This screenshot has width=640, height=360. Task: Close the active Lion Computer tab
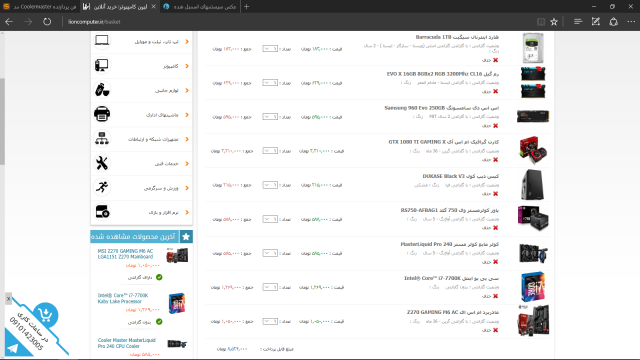click(153, 7)
